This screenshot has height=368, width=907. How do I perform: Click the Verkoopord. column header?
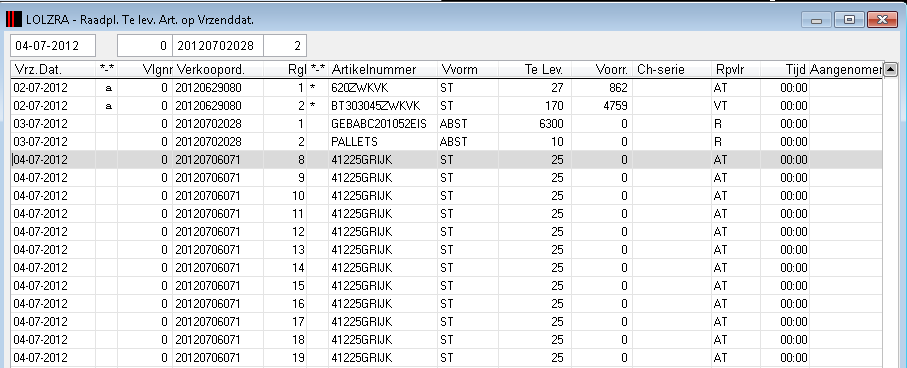click(x=218, y=70)
